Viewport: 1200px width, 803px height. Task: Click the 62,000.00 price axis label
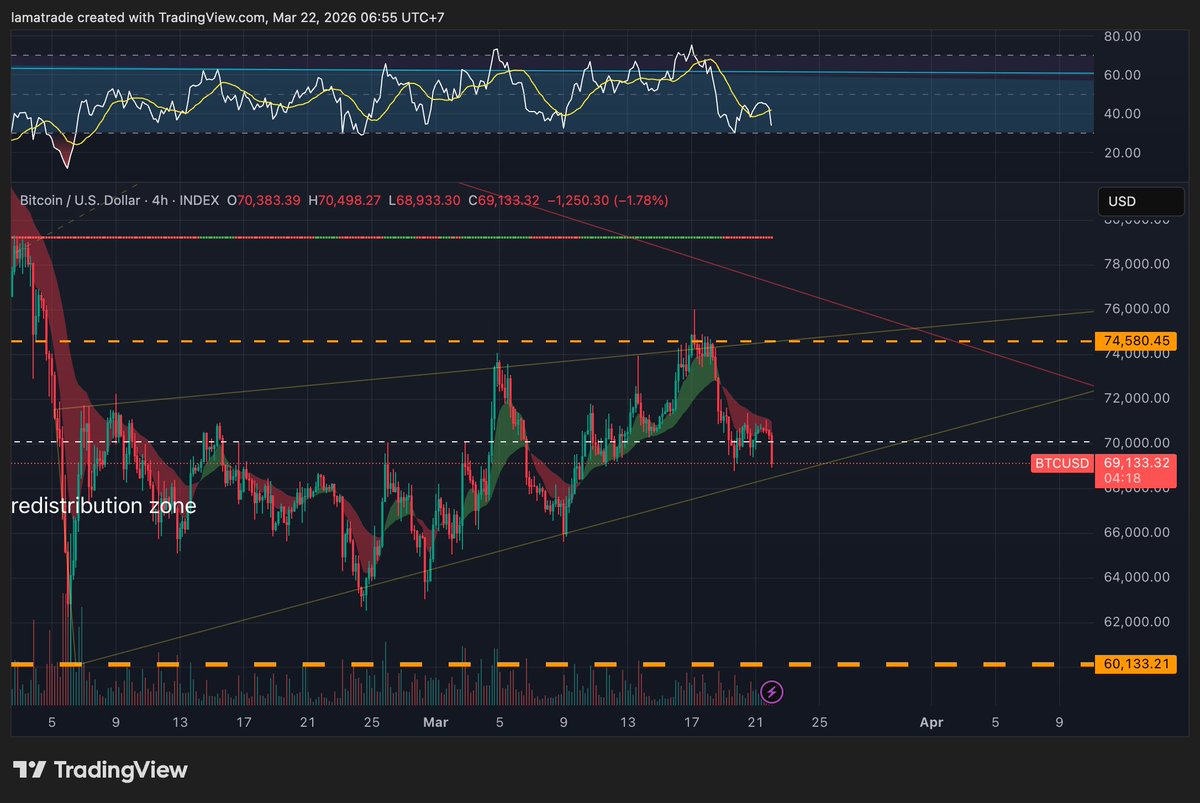pyautogui.click(x=1137, y=621)
